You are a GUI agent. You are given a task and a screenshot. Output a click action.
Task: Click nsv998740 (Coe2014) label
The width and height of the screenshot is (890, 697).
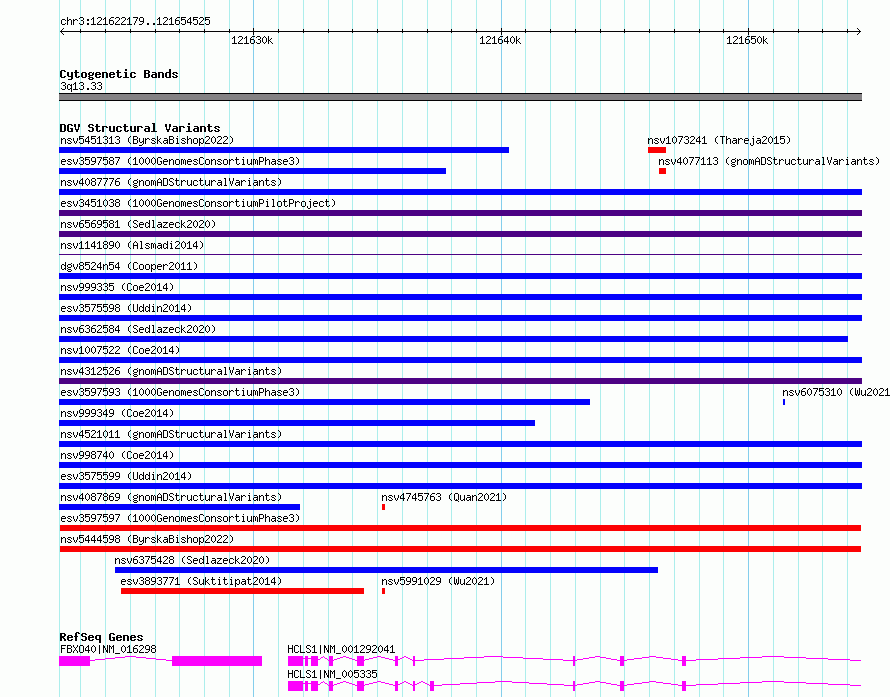[x=117, y=455]
